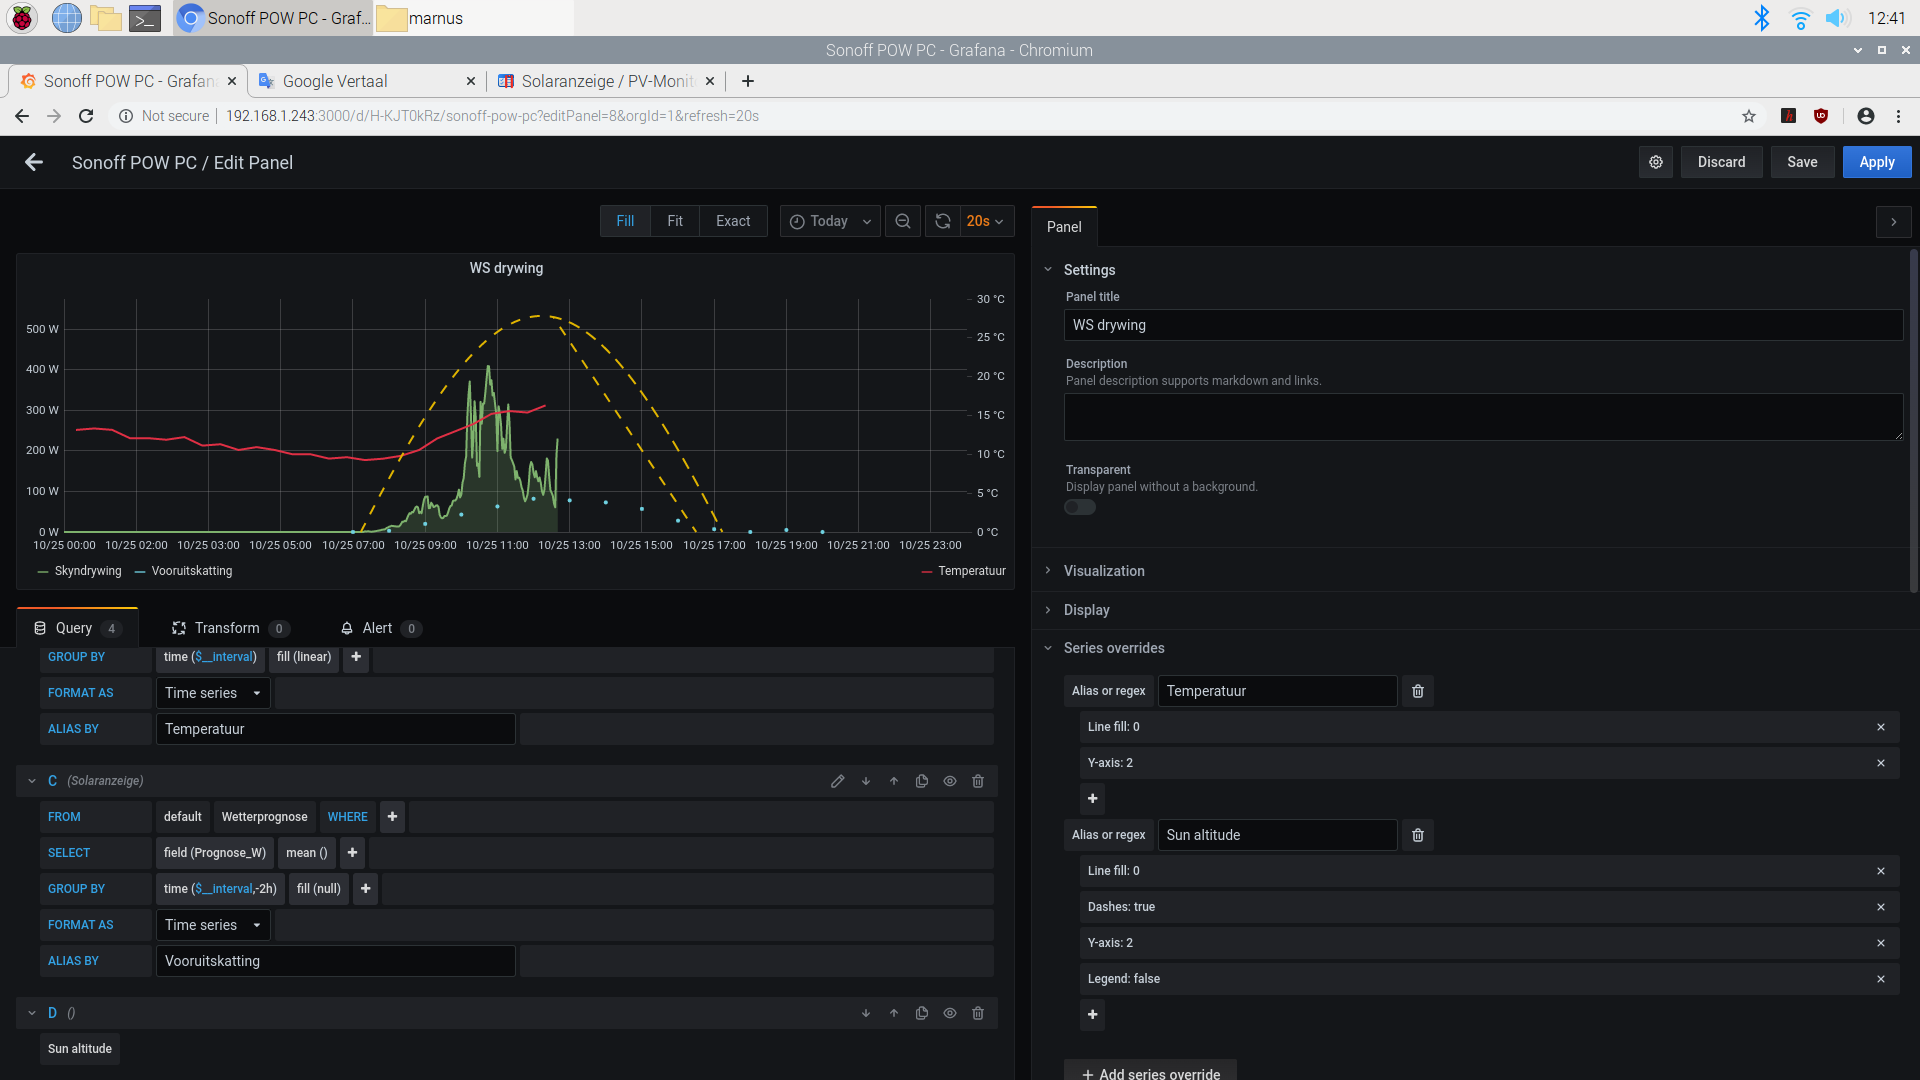The width and height of the screenshot is (1920, 1080).
Task: Click the Apply button
Action: tap(1876, 162)
